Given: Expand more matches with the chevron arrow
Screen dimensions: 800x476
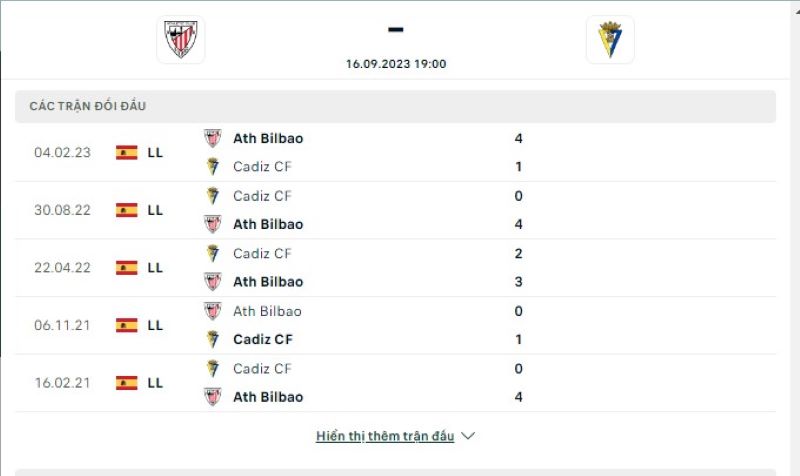Looking at the screenshot, I should tap(468, 436).
